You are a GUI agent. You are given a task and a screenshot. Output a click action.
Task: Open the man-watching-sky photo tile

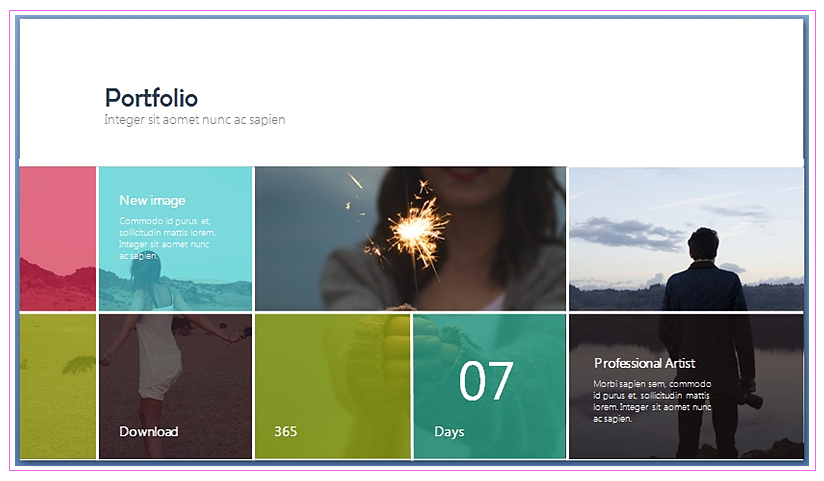click(686, 239)
